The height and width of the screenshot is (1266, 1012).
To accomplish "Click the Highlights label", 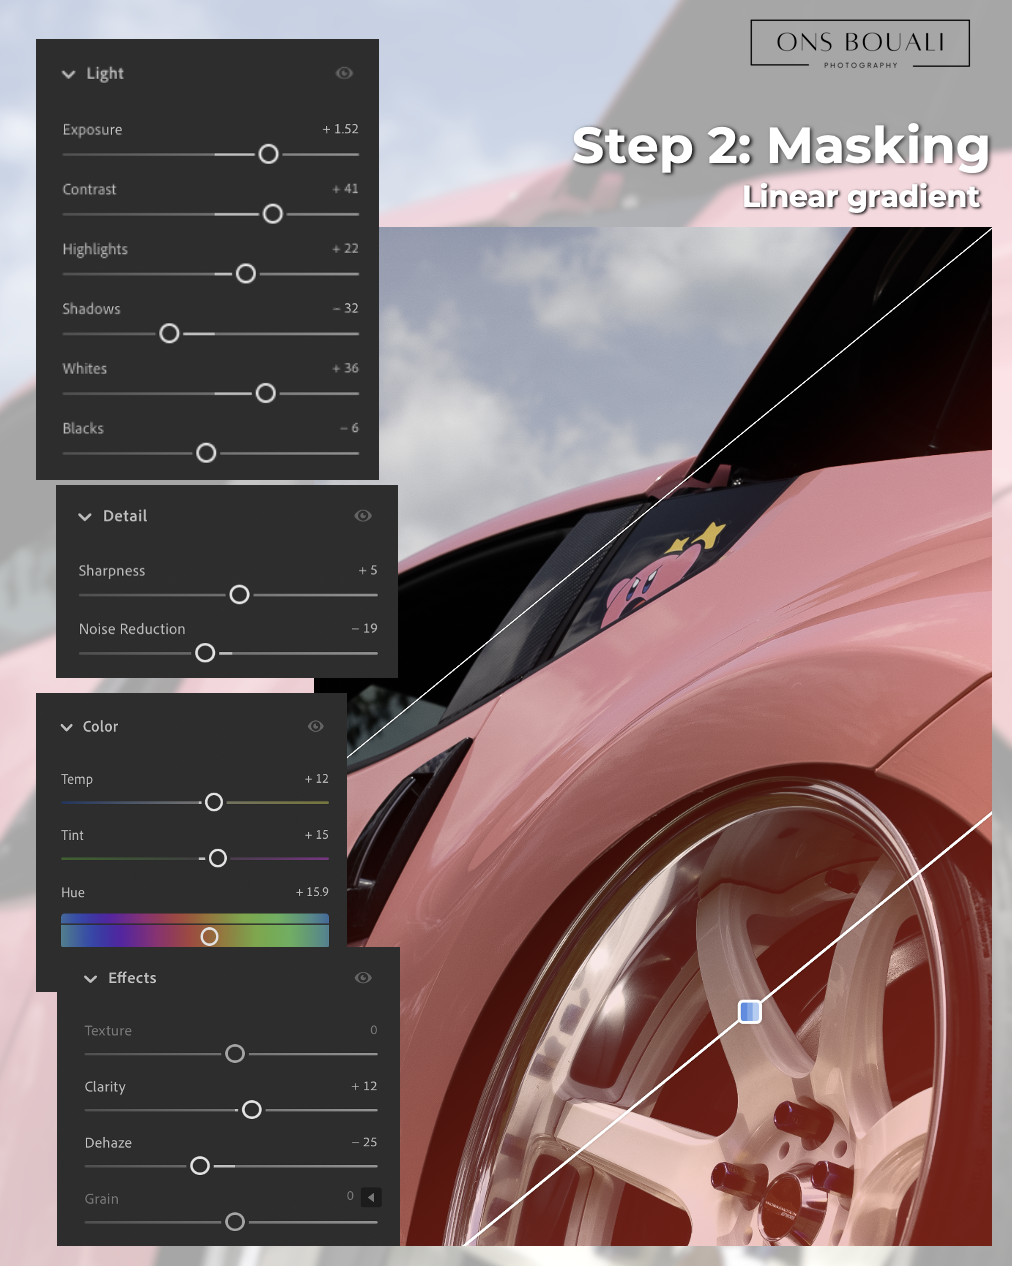I will point(95,250).
